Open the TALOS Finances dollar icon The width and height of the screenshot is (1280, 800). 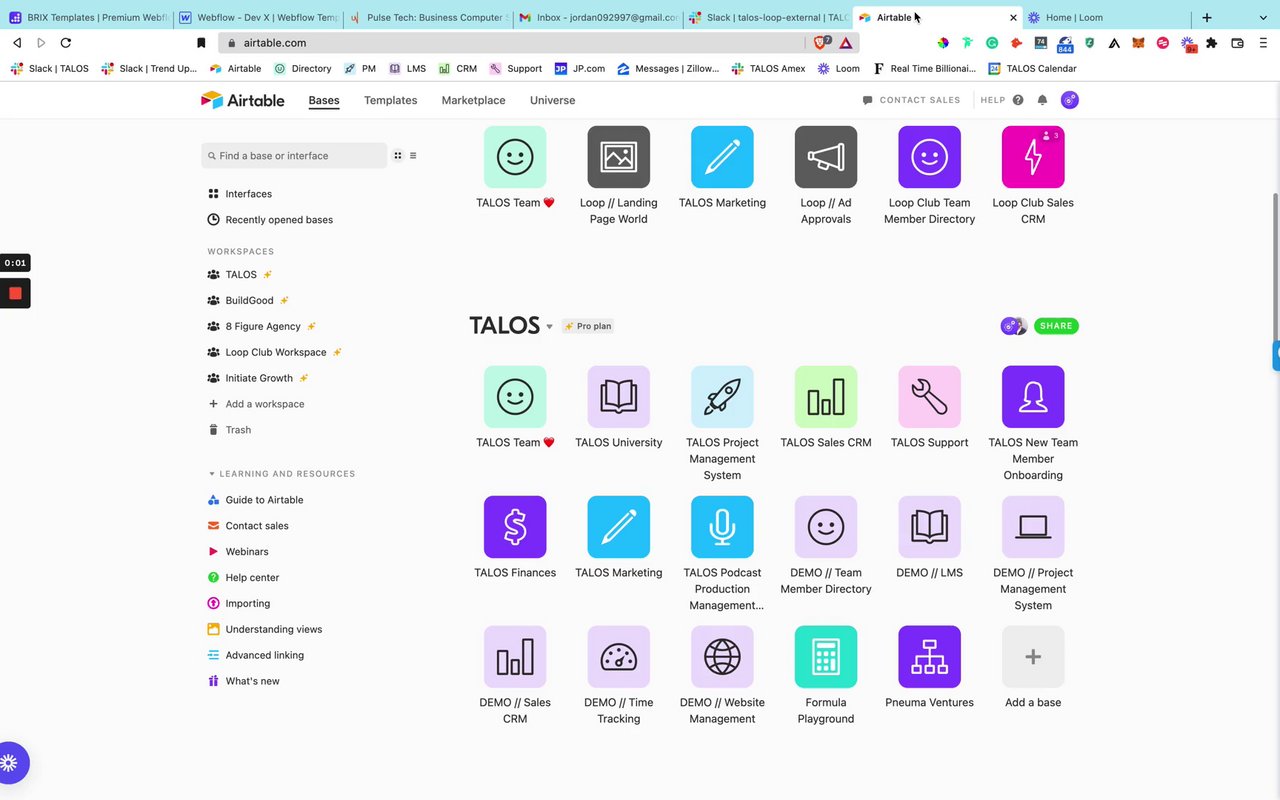515,527
